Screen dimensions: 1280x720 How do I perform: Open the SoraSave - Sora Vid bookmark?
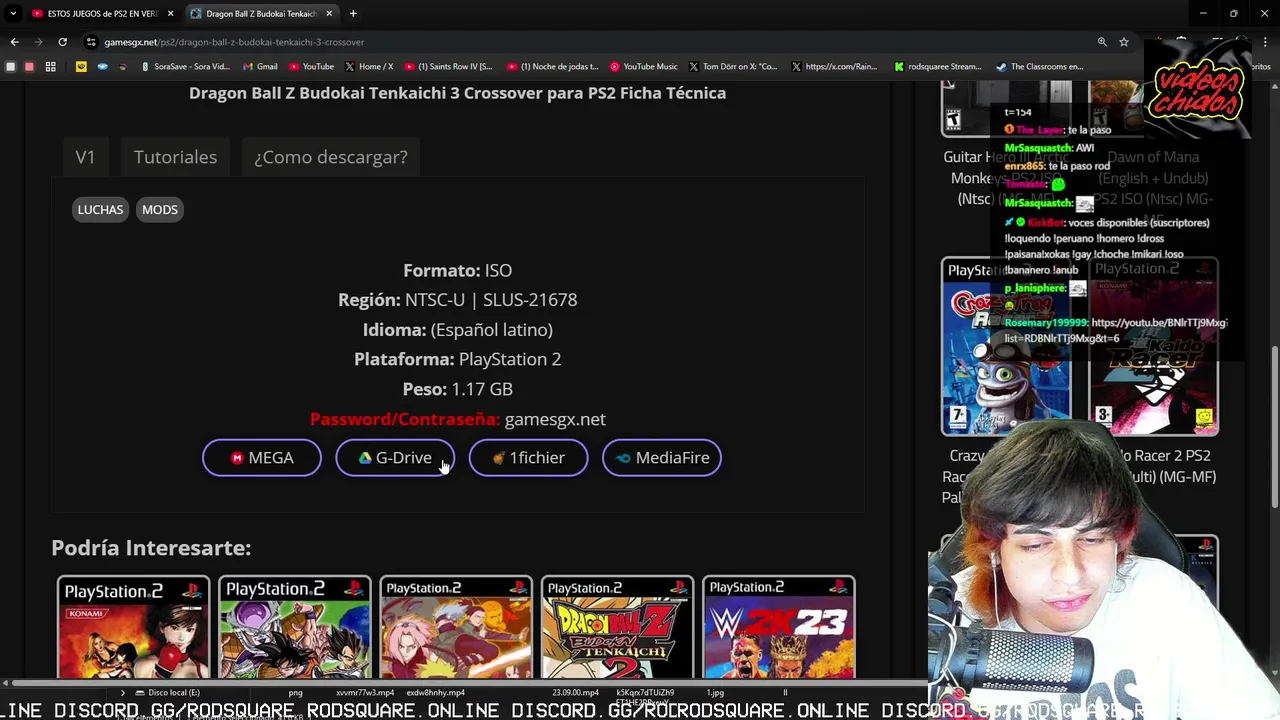[x=185, y=67]
